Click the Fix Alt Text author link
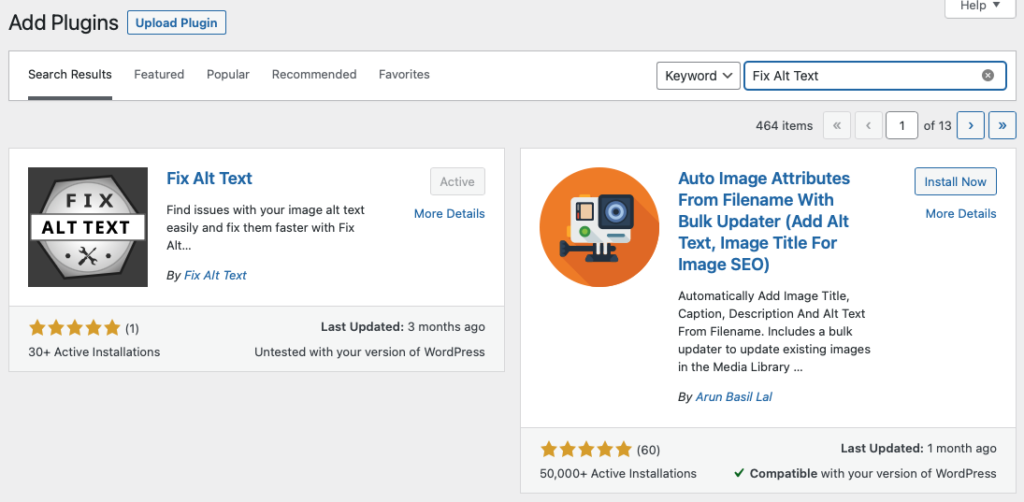1024x502 pixels. tap(215, 275)
